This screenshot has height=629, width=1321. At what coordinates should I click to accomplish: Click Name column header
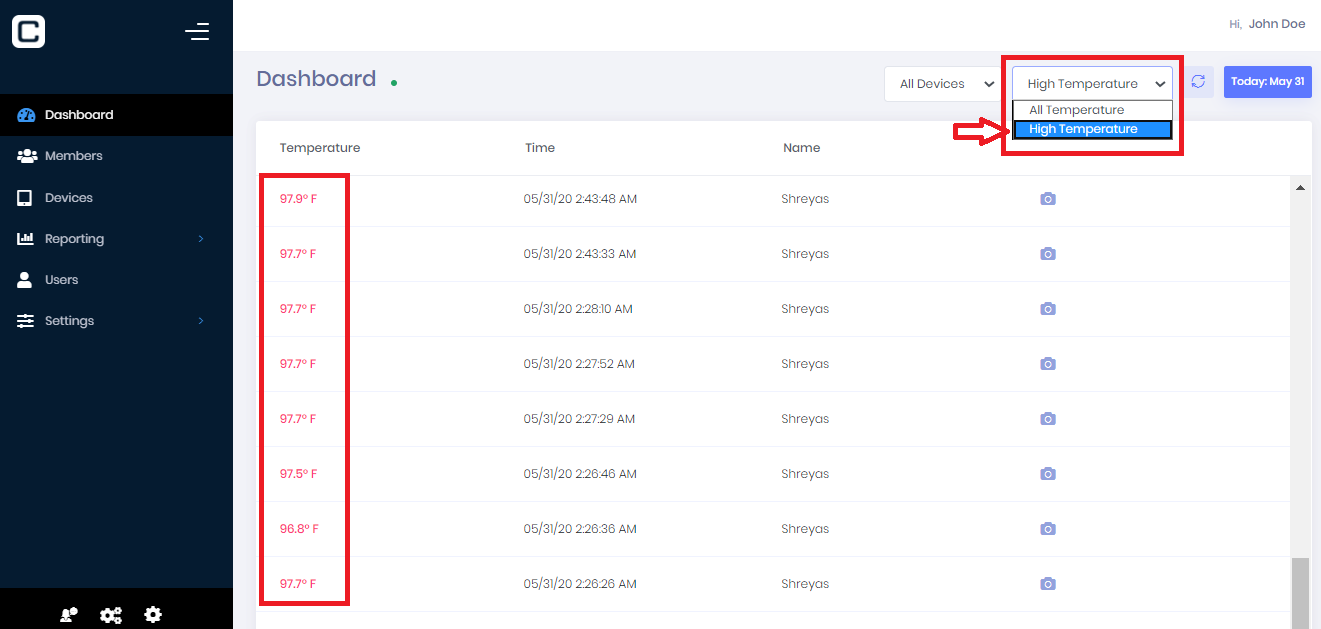point(802,148)
